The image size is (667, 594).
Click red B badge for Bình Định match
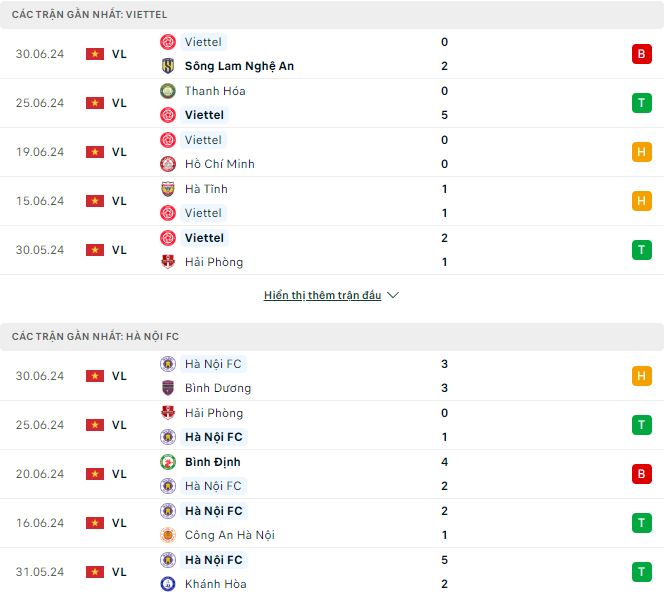pos(641,474)
